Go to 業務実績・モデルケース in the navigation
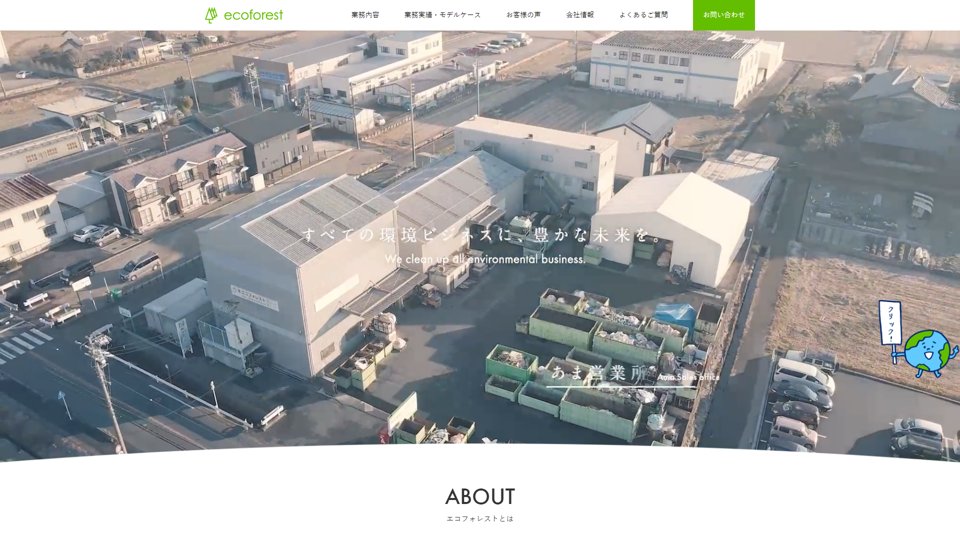The height and width of the screenshot is (540, 960). tap(442, 15)
